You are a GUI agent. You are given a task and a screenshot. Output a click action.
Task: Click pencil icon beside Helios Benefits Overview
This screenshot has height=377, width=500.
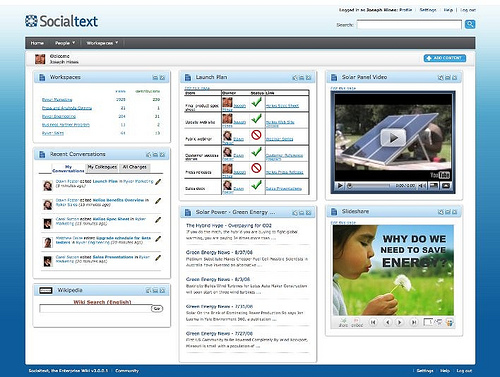pos(158,201)
